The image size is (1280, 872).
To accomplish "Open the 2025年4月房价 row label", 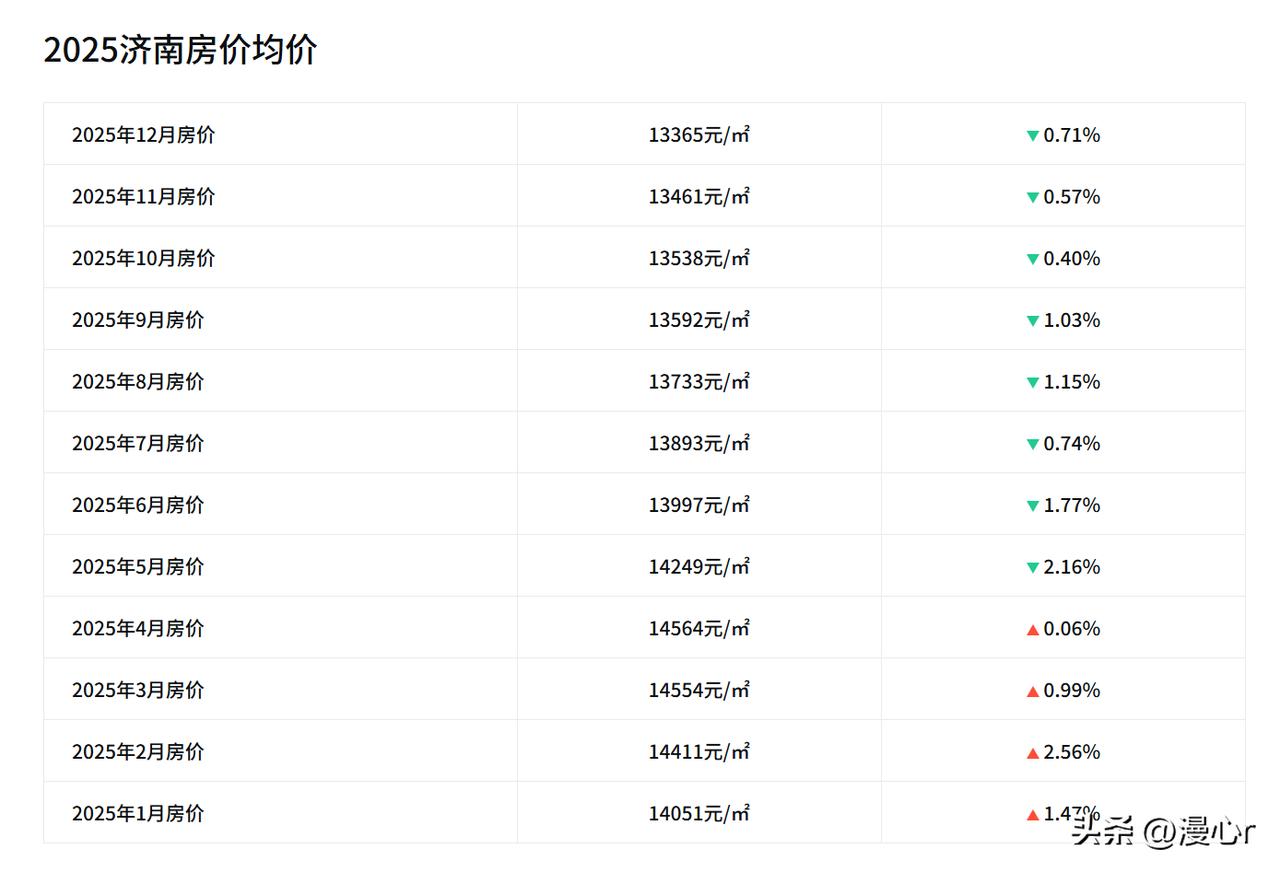I will (138, 628).
